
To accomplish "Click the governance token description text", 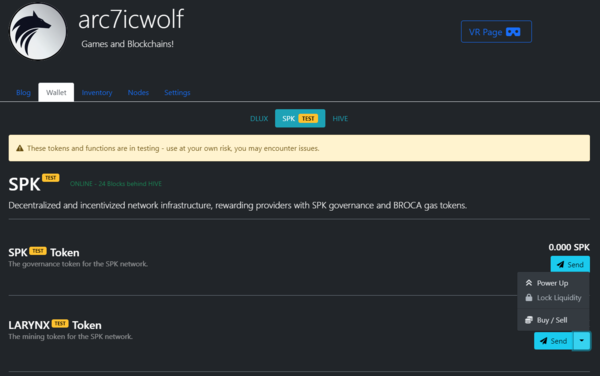I will click(78, 264).
